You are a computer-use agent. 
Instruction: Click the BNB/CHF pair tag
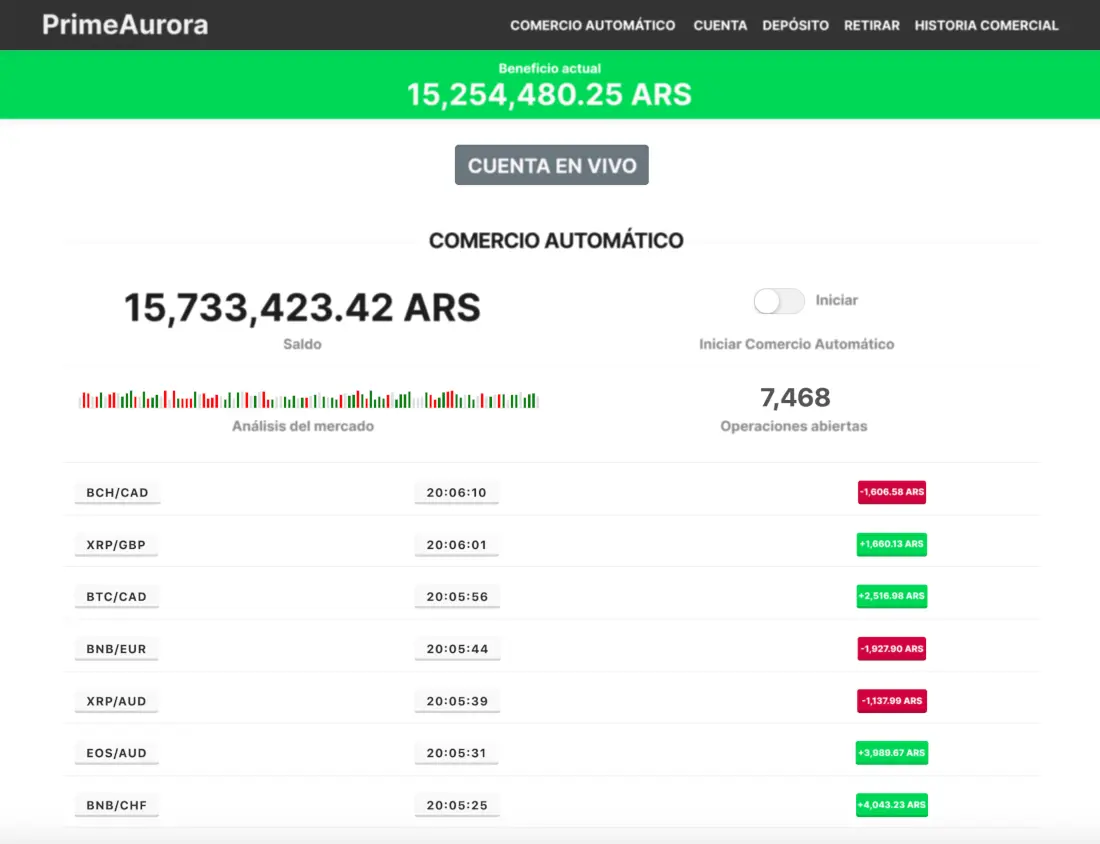[116, 805]
